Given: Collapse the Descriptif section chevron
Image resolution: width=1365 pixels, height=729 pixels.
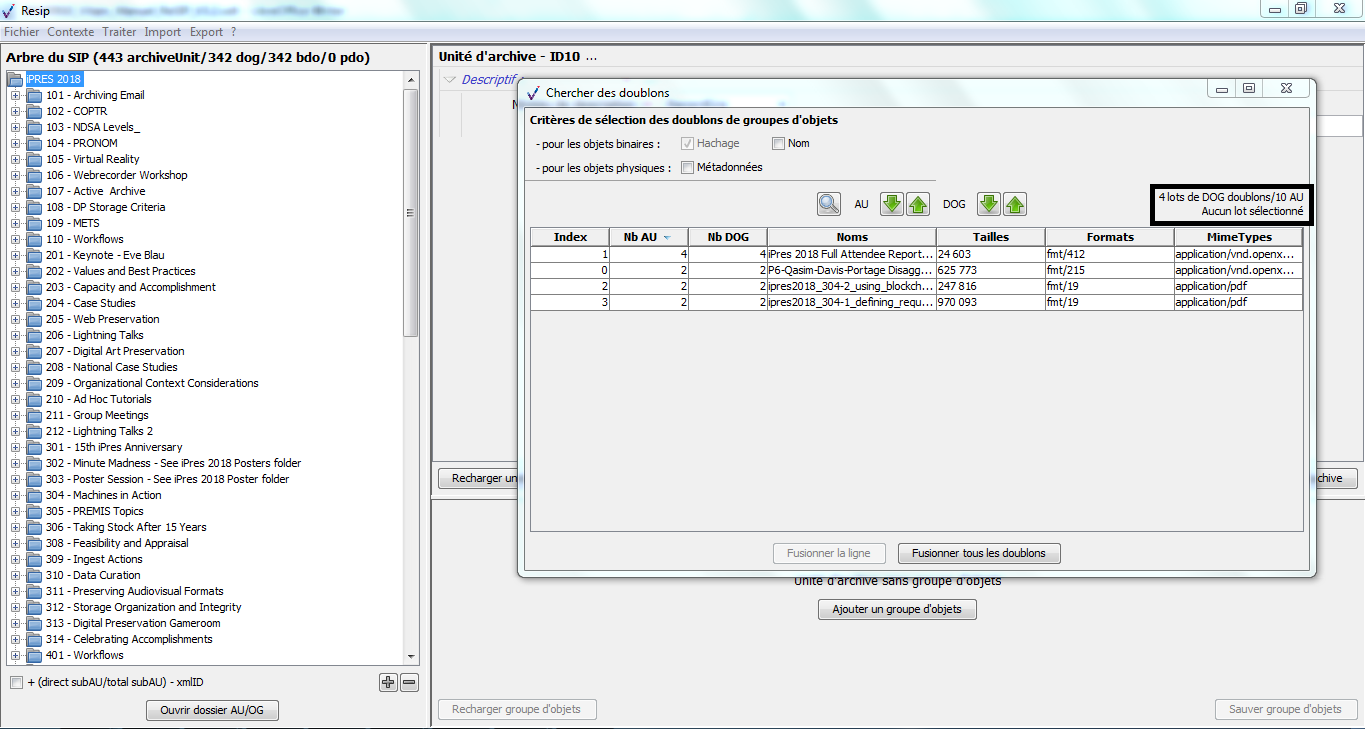Looking at the screenshot, I should [x=449, y=80].
